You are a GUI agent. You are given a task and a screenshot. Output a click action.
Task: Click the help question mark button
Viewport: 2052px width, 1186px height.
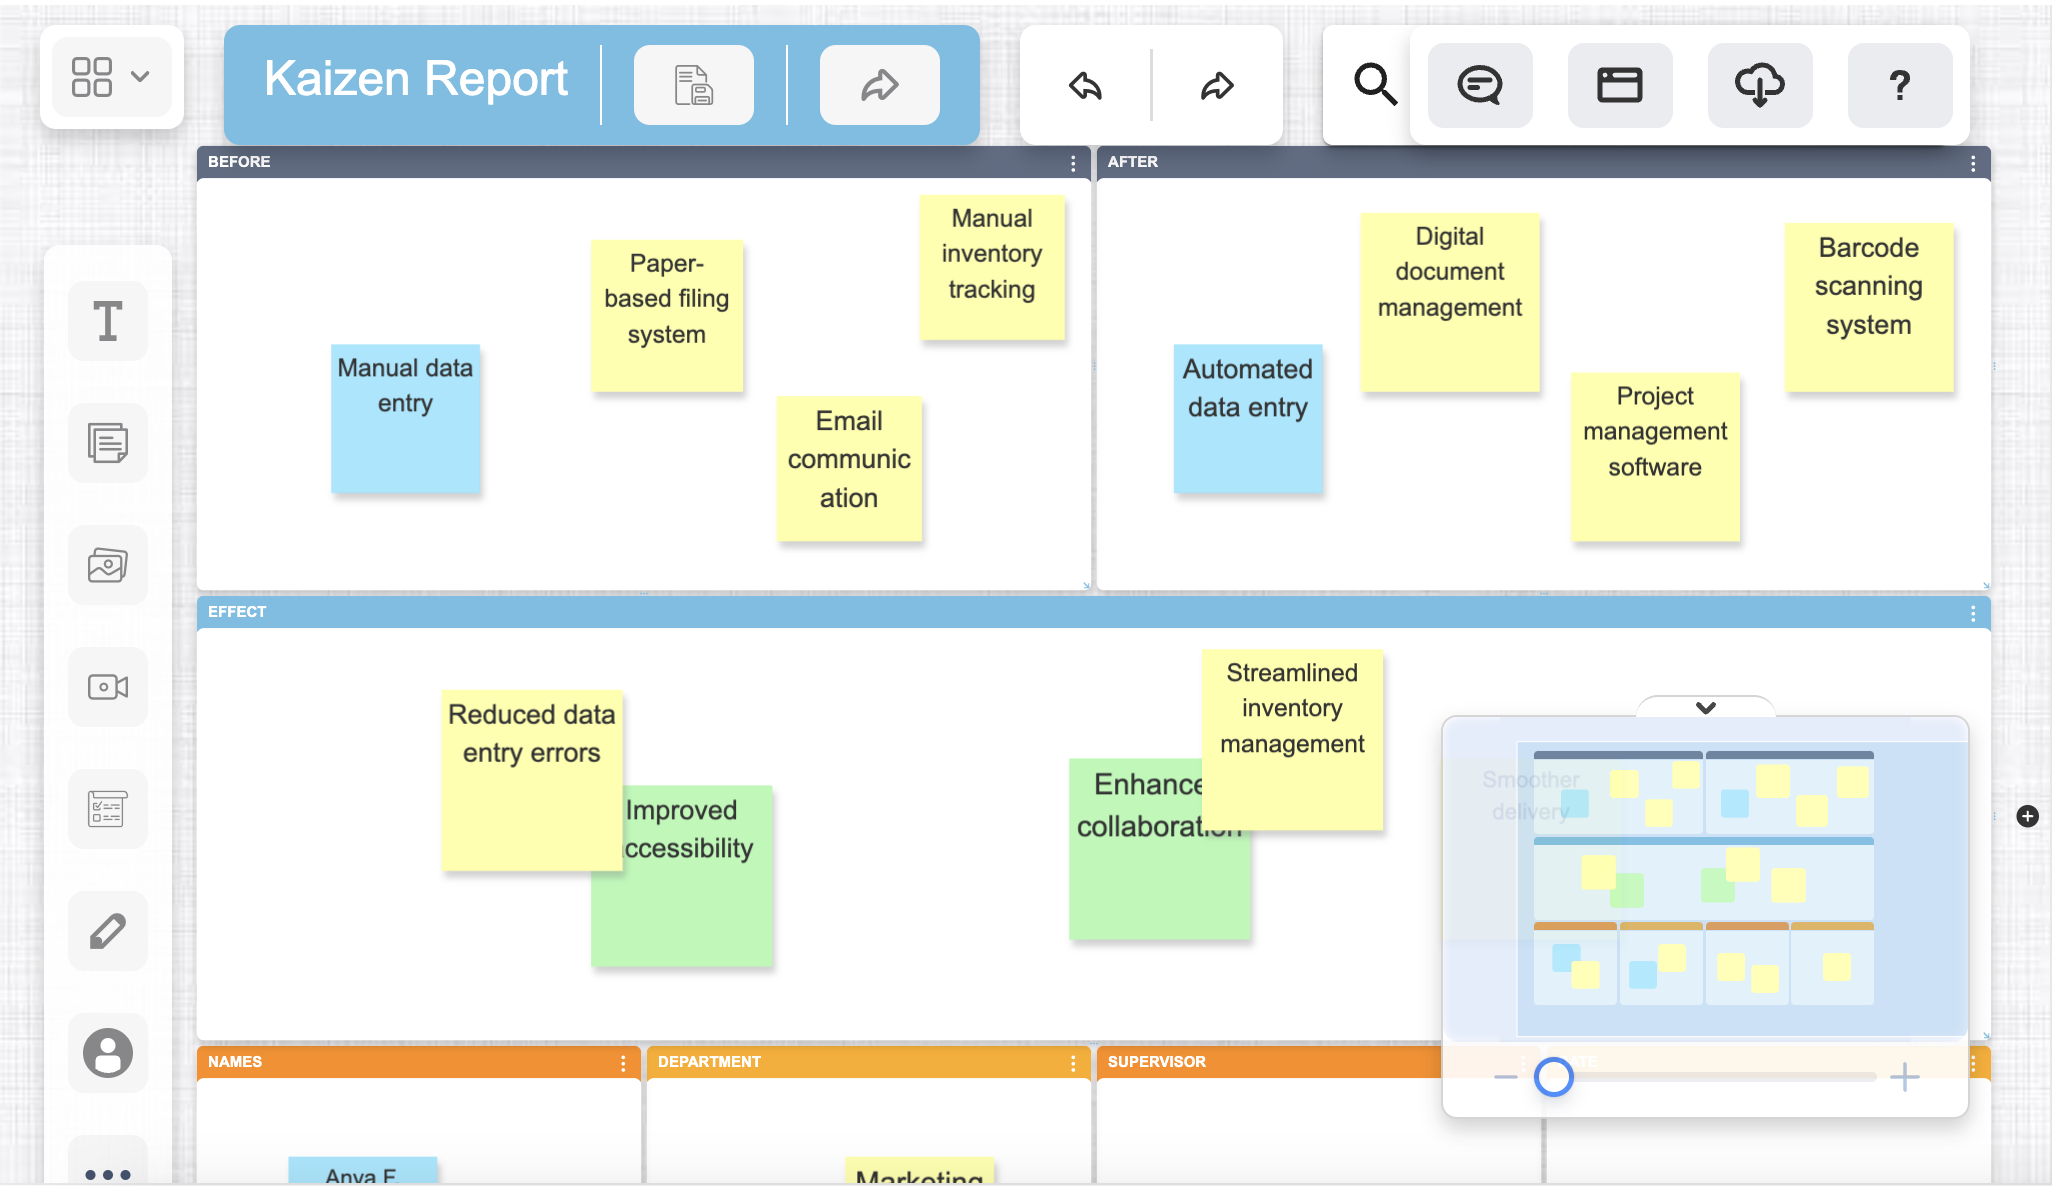click(x=1899, y=85)
